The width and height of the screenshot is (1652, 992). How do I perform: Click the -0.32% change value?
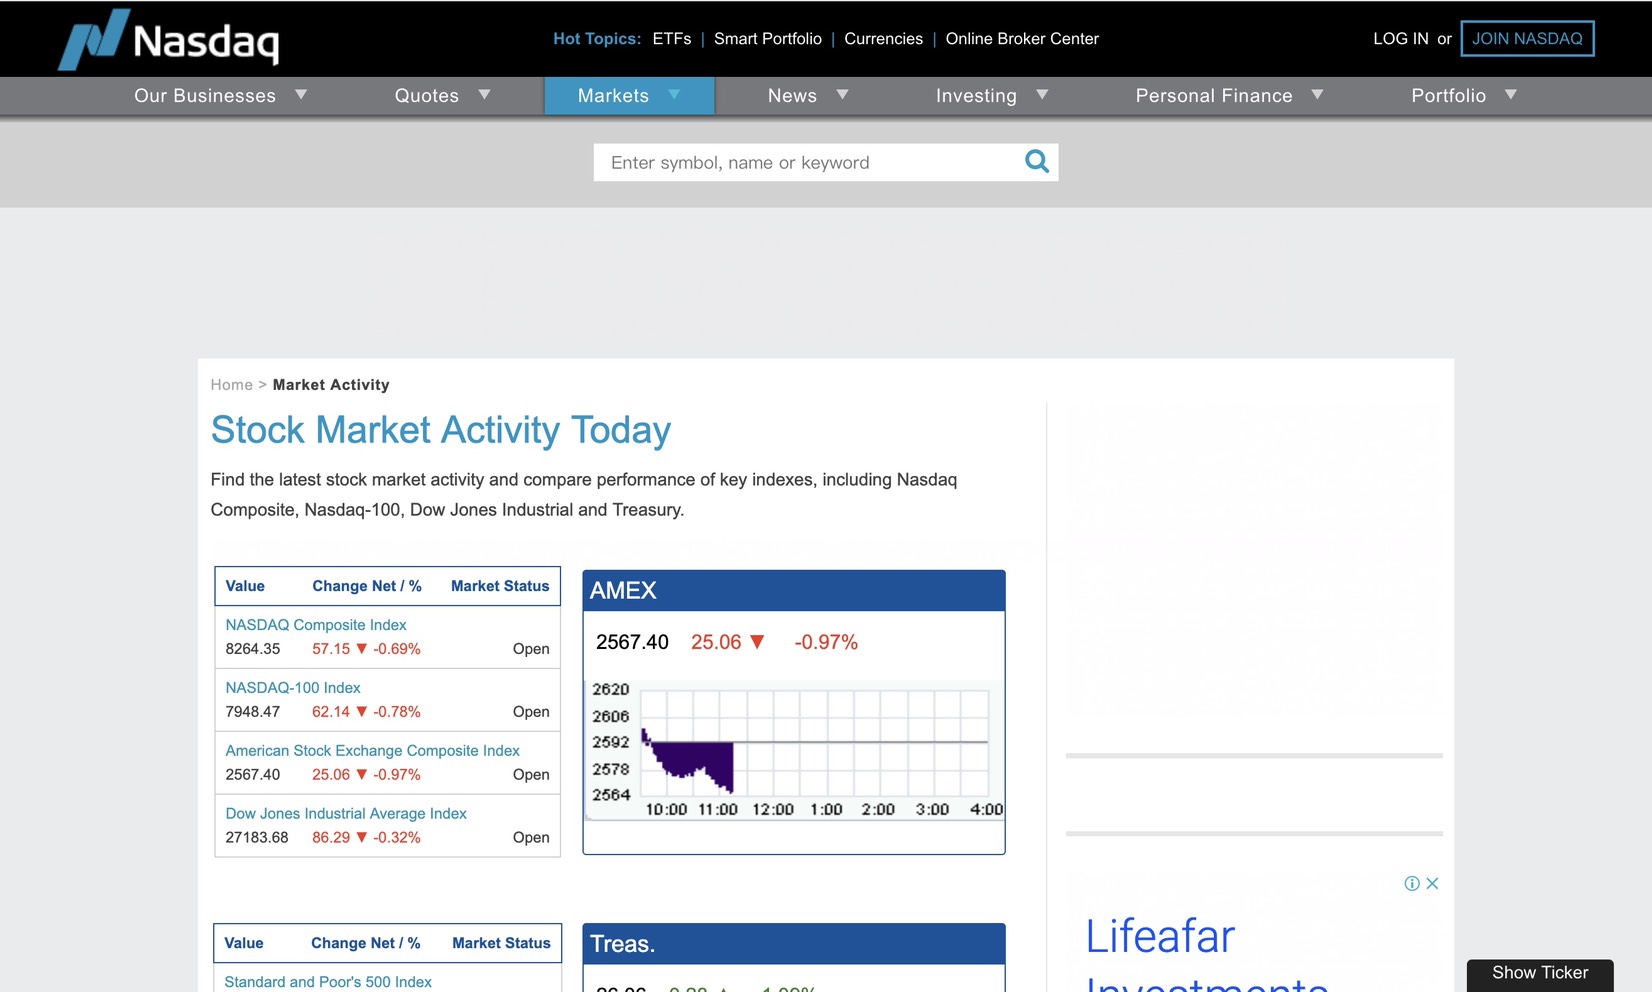(397, 838)
